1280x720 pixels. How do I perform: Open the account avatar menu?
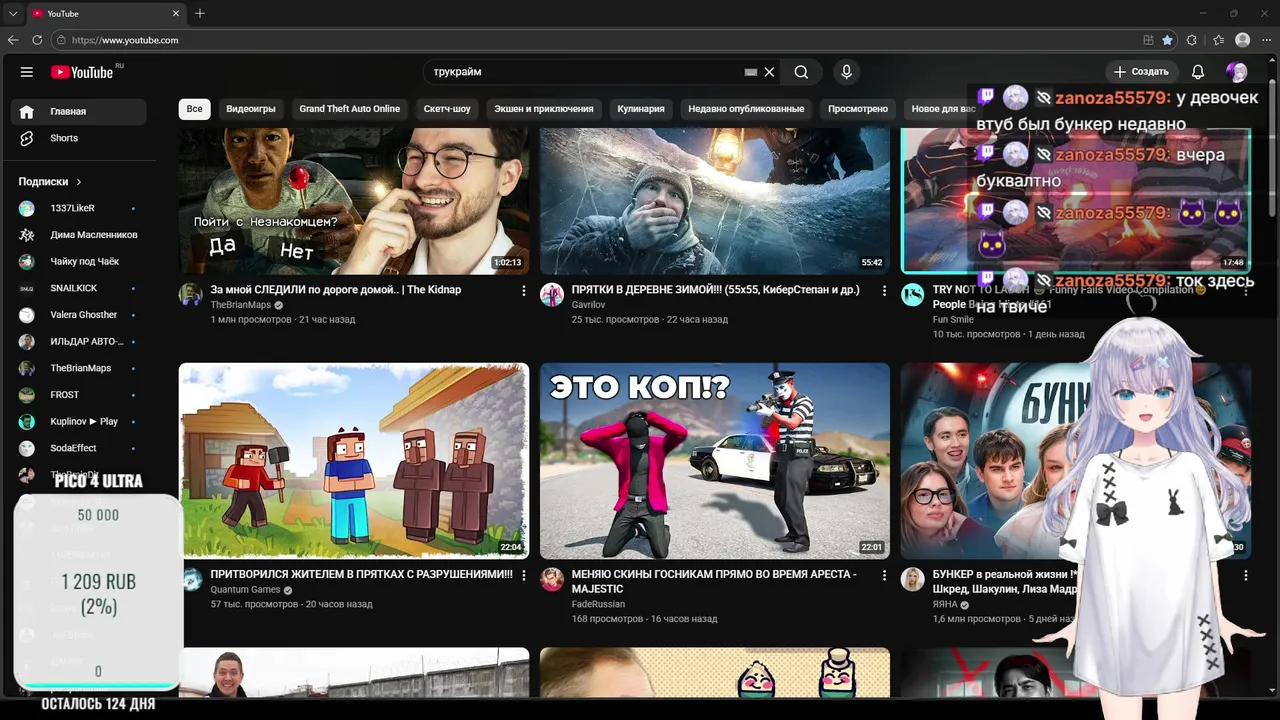click(1237, 72)
